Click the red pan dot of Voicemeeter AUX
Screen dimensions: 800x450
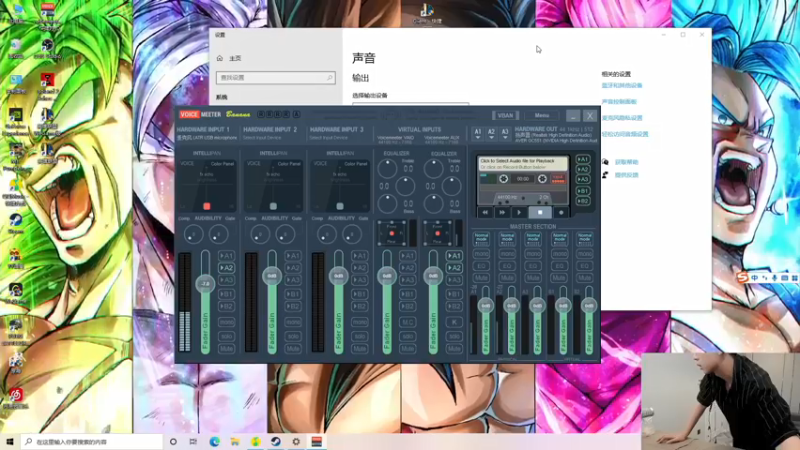tap(437, 233)
